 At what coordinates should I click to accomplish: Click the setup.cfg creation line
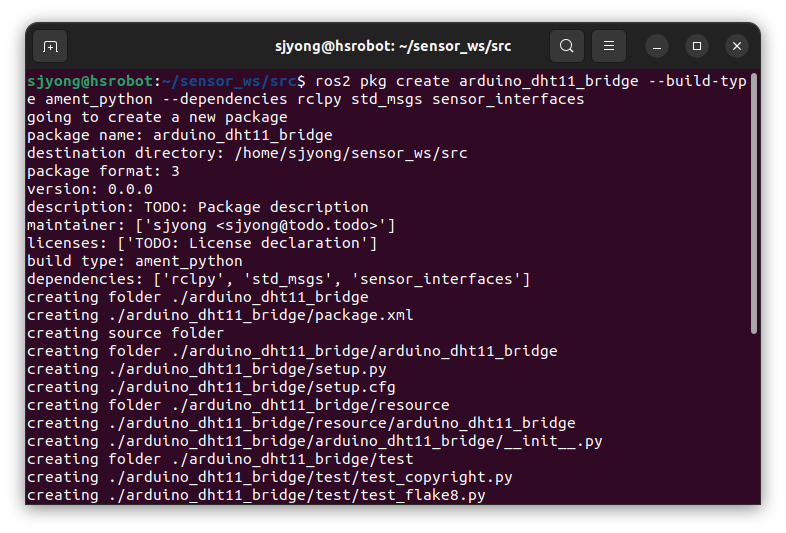[211, 388]
